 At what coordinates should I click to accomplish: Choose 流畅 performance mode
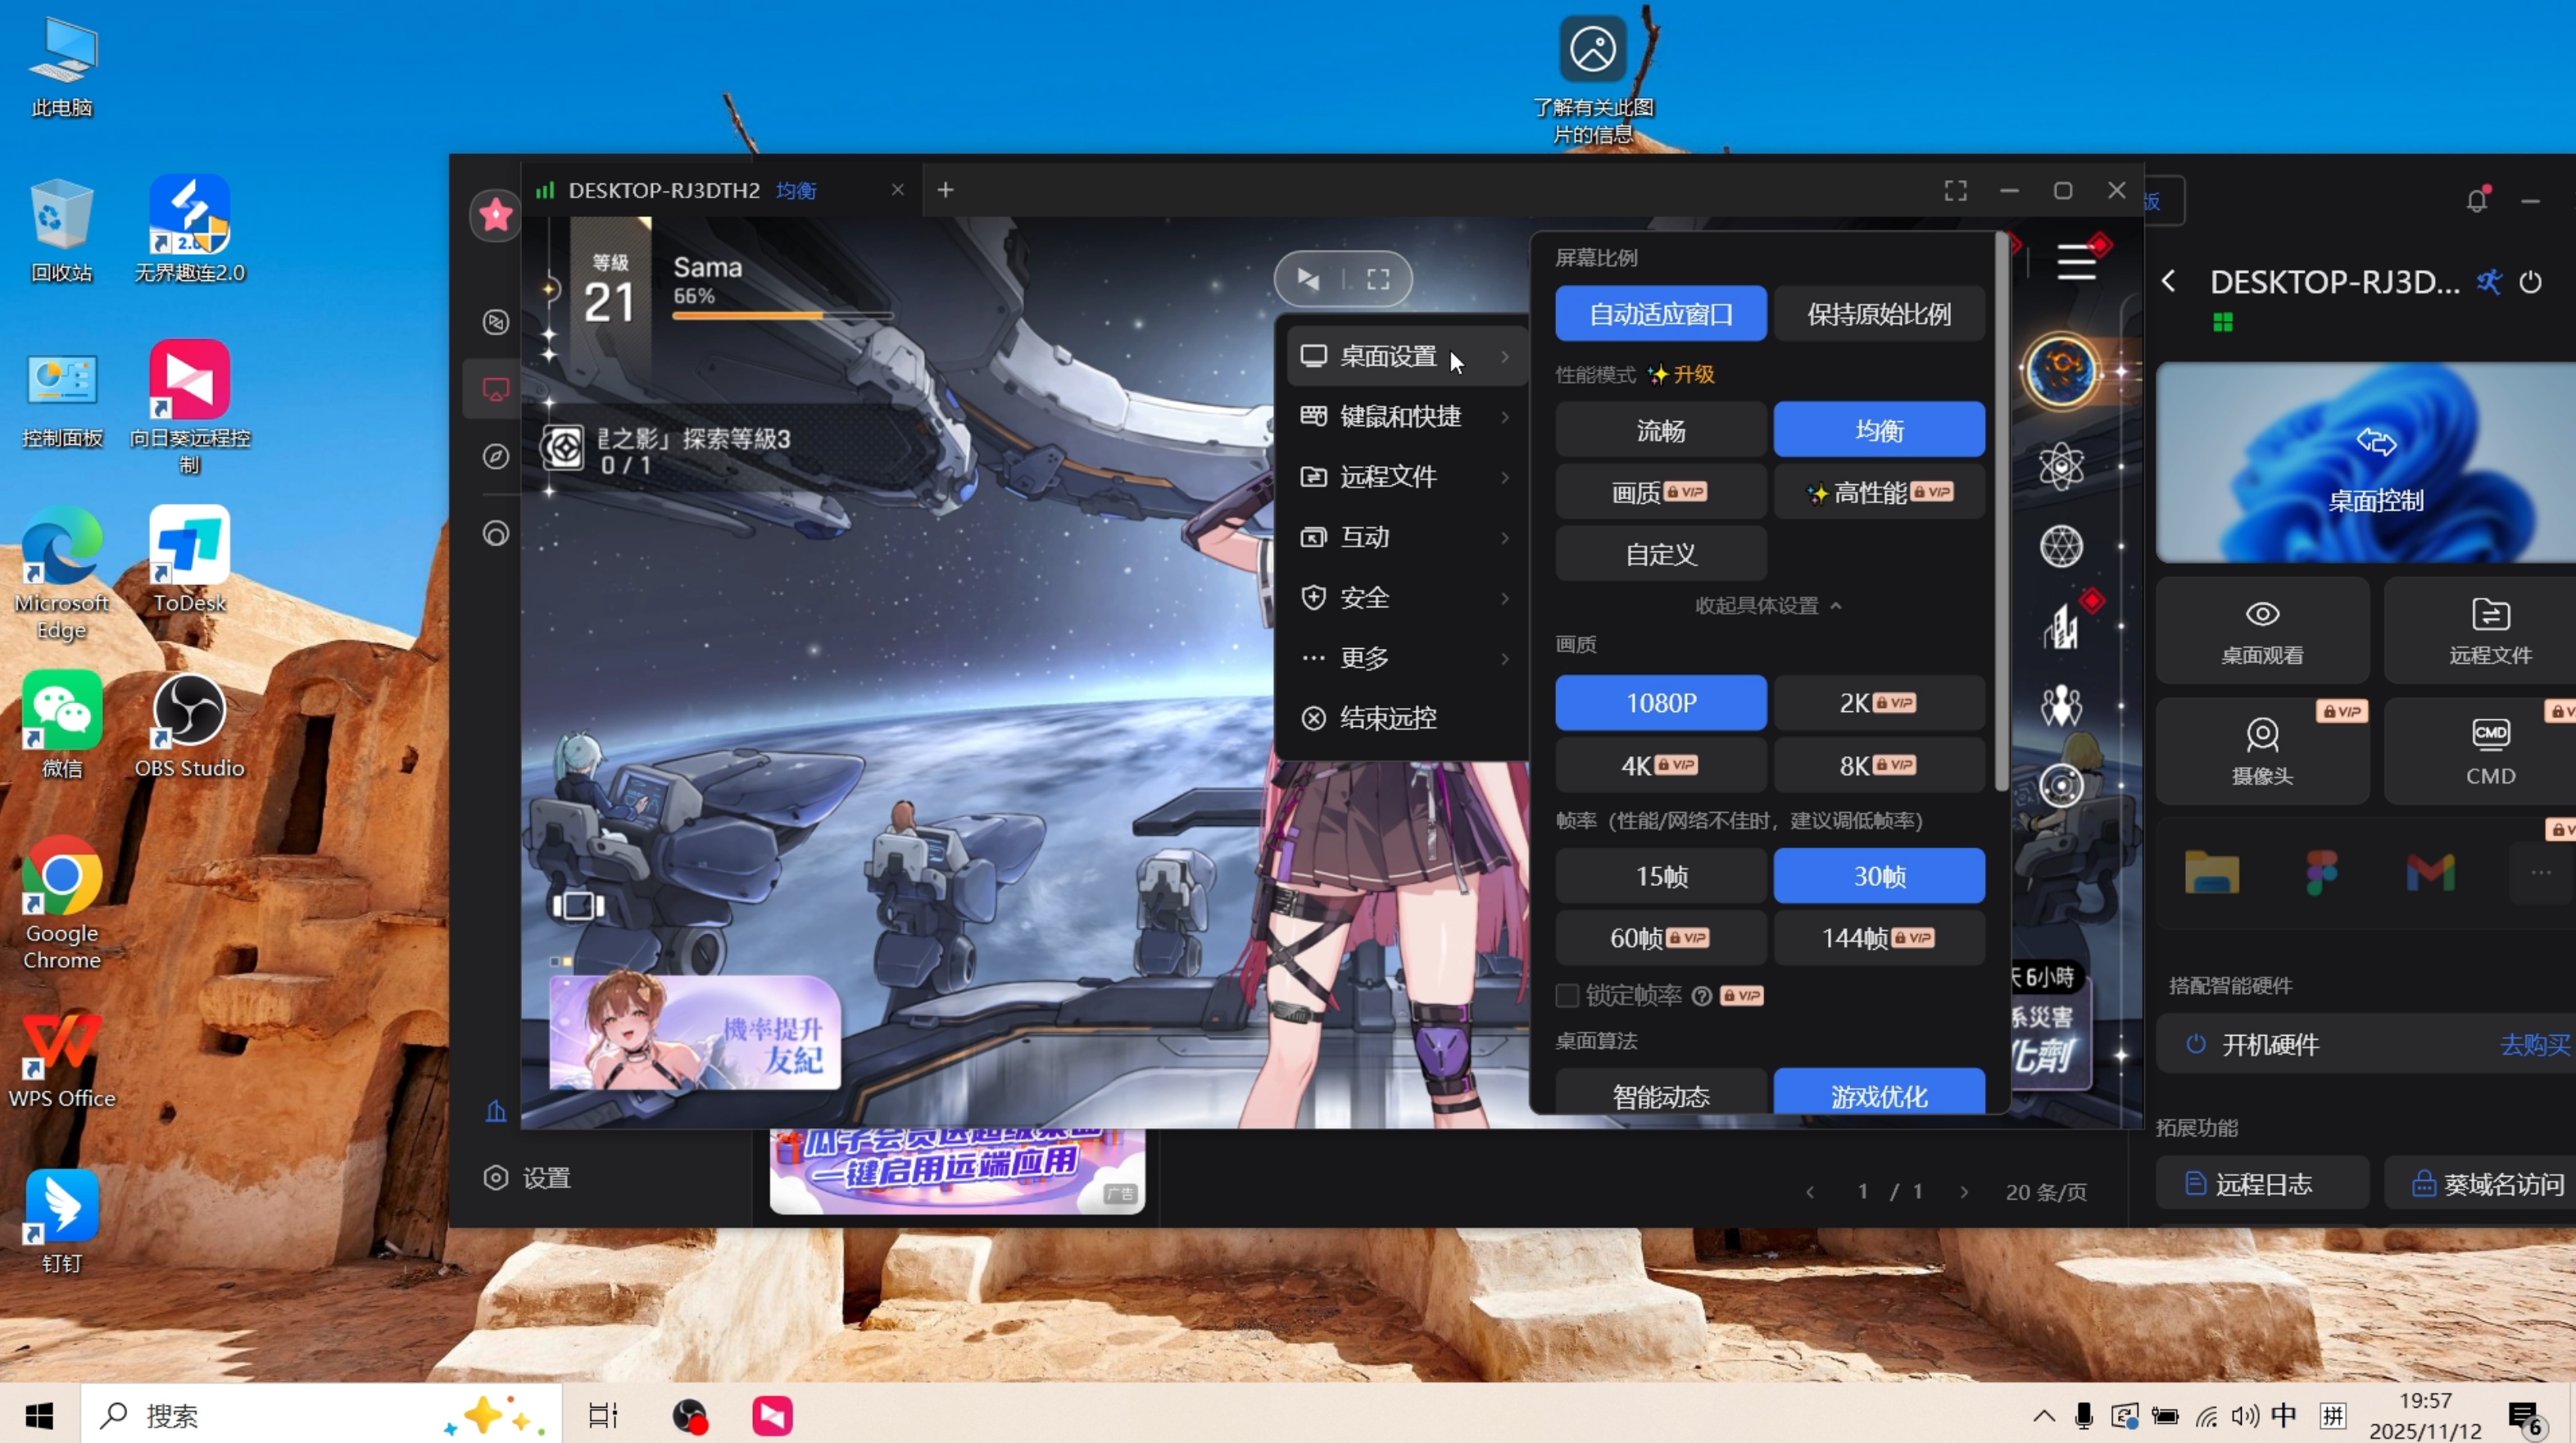point(1660,430)
